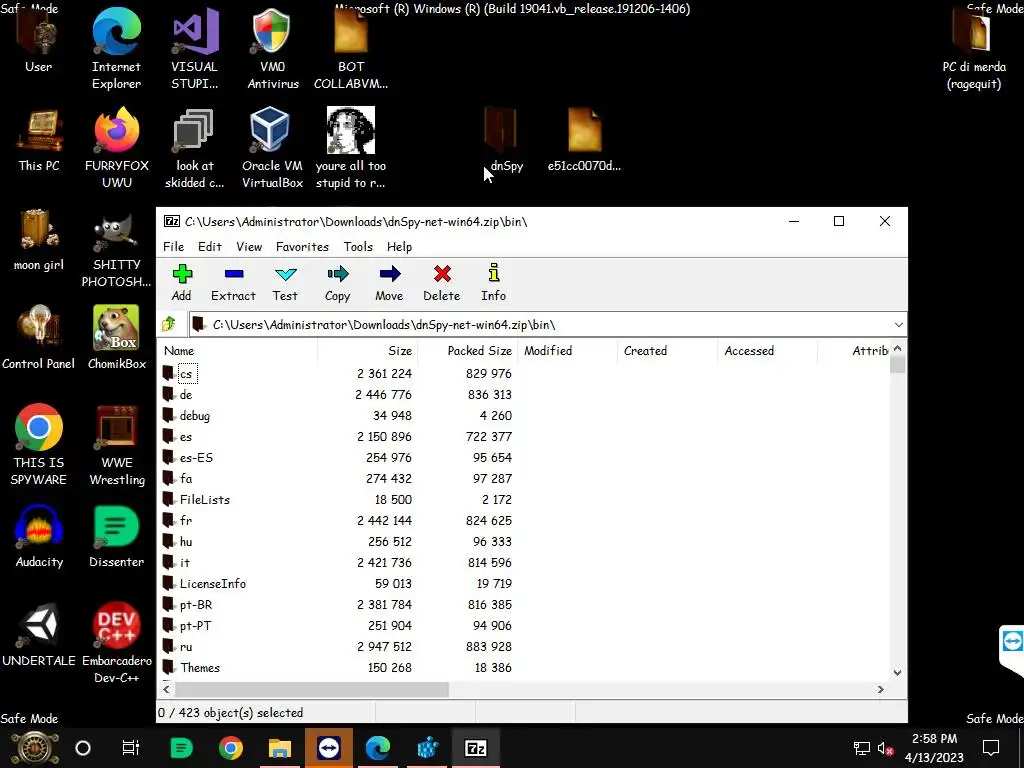Select the ChomikBox desktop icon

(x=117, y=338)
